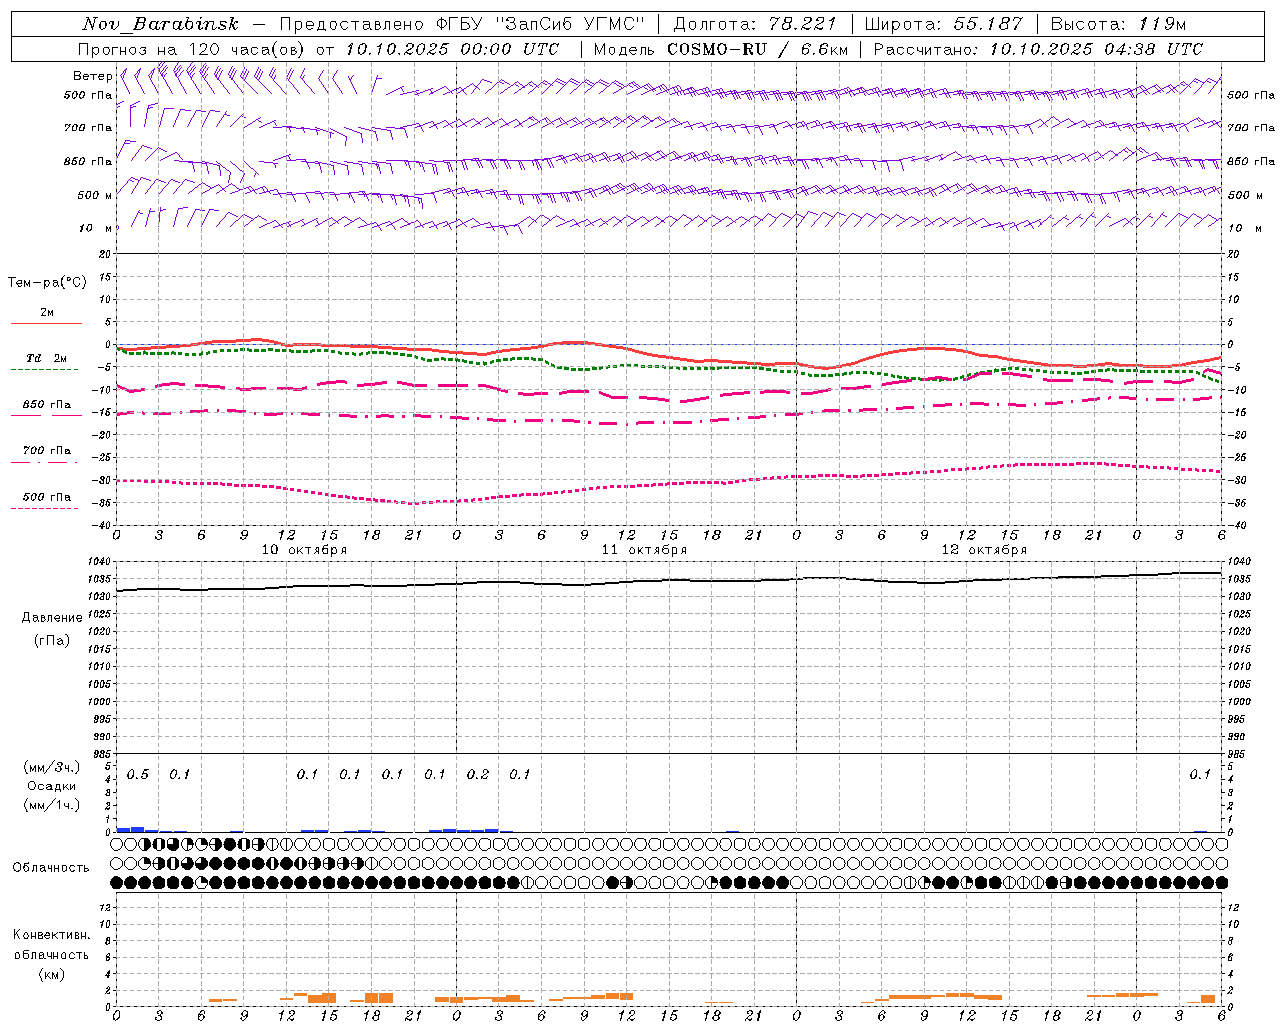This screenshot has height=1024, width=1280.
Task: Click the 500 гПа dotted legend line
Action: click(44, 508)
